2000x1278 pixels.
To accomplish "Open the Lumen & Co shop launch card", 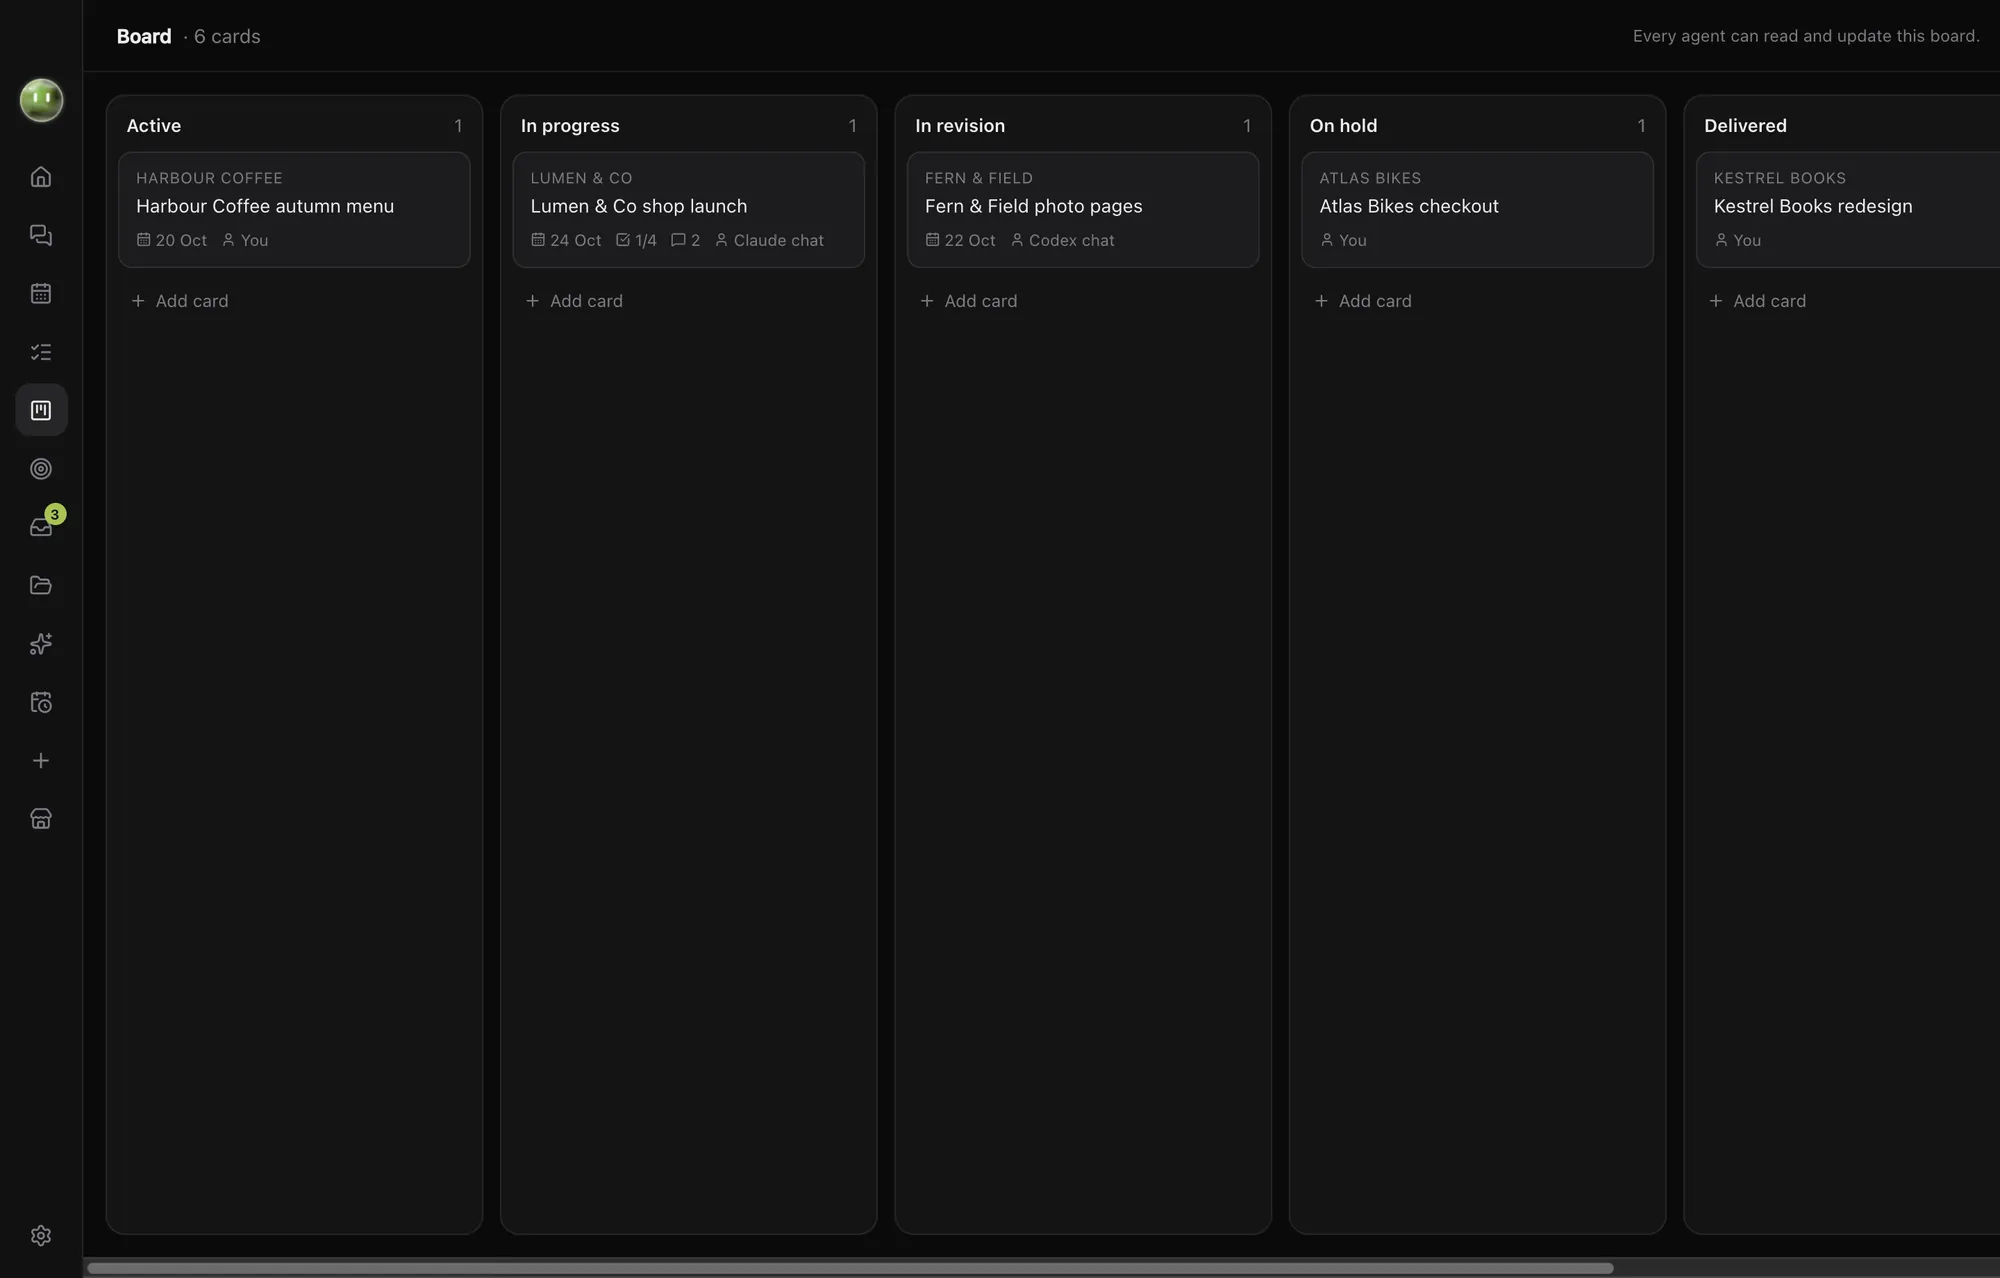I will 688,209.
